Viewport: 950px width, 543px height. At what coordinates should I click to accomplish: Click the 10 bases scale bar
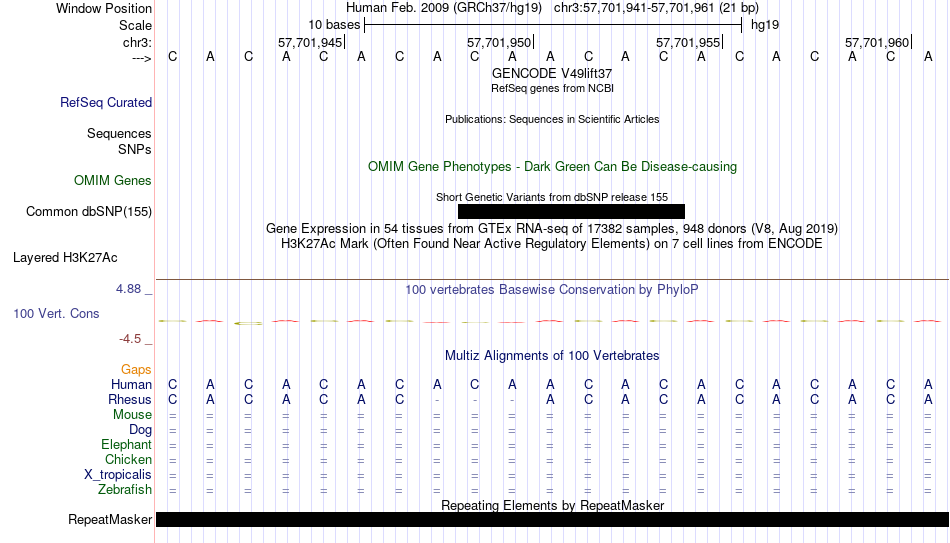click(x=553, y=25)
